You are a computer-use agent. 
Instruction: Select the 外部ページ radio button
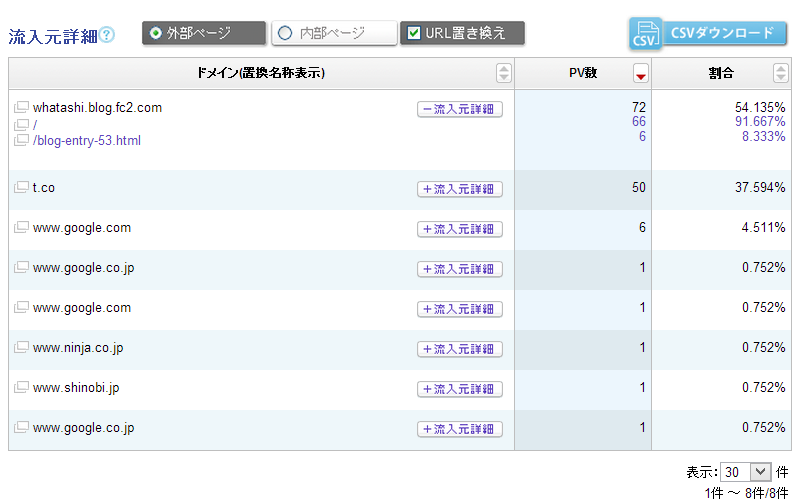pyautogui.click(x=155, y=33)
